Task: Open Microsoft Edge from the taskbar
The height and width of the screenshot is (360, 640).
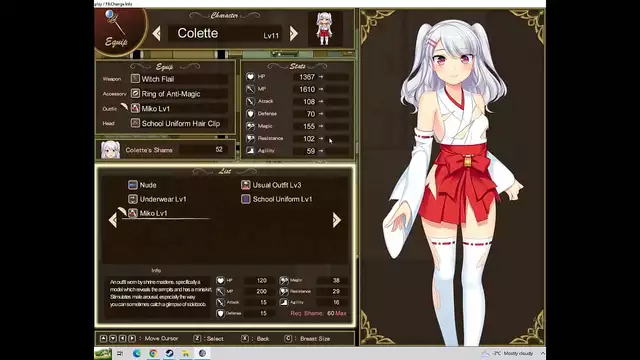Action: tap(136, 353)
